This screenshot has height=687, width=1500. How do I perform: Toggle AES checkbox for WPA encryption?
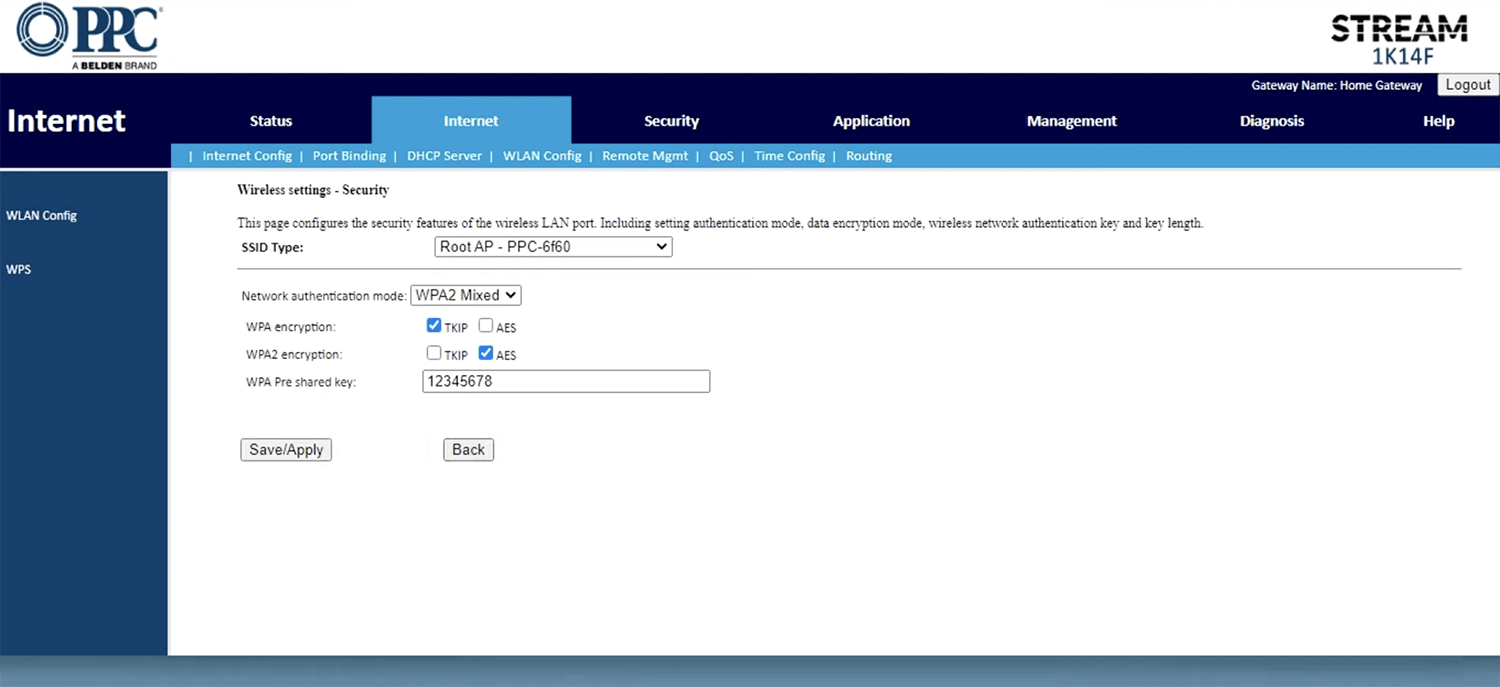click(486, 326)
